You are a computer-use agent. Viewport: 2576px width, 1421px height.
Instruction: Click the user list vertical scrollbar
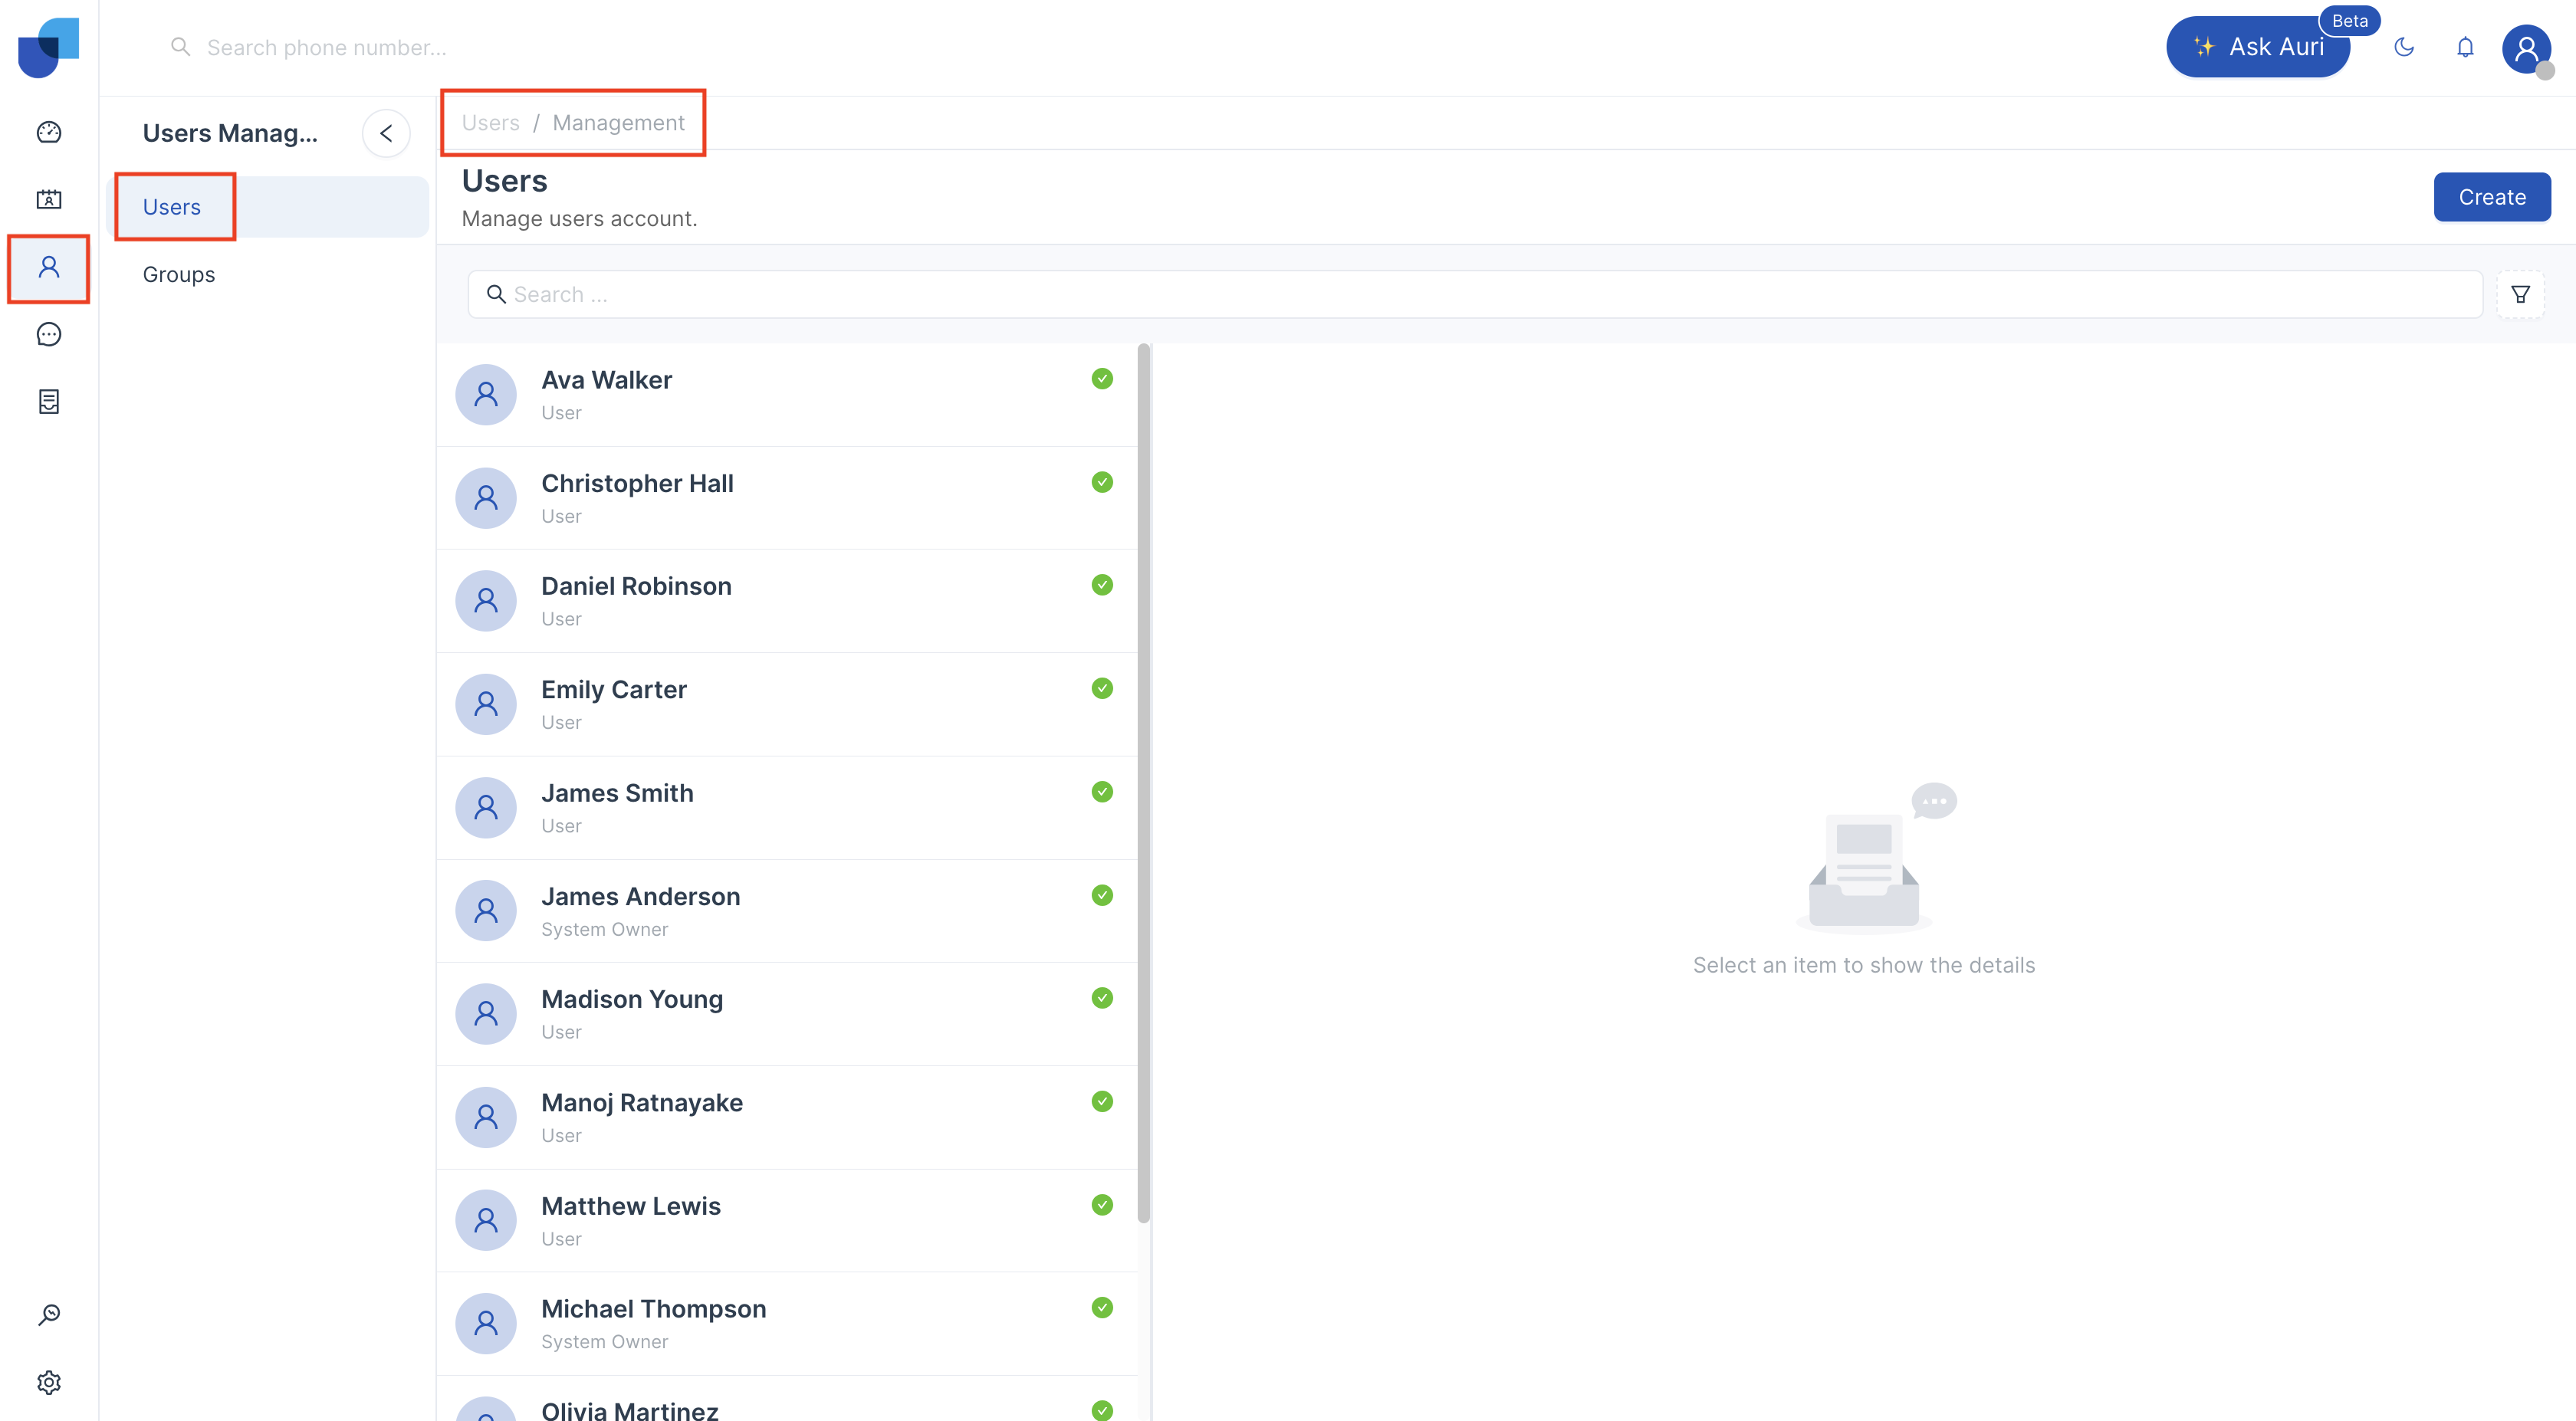(x=1143, y=782)
